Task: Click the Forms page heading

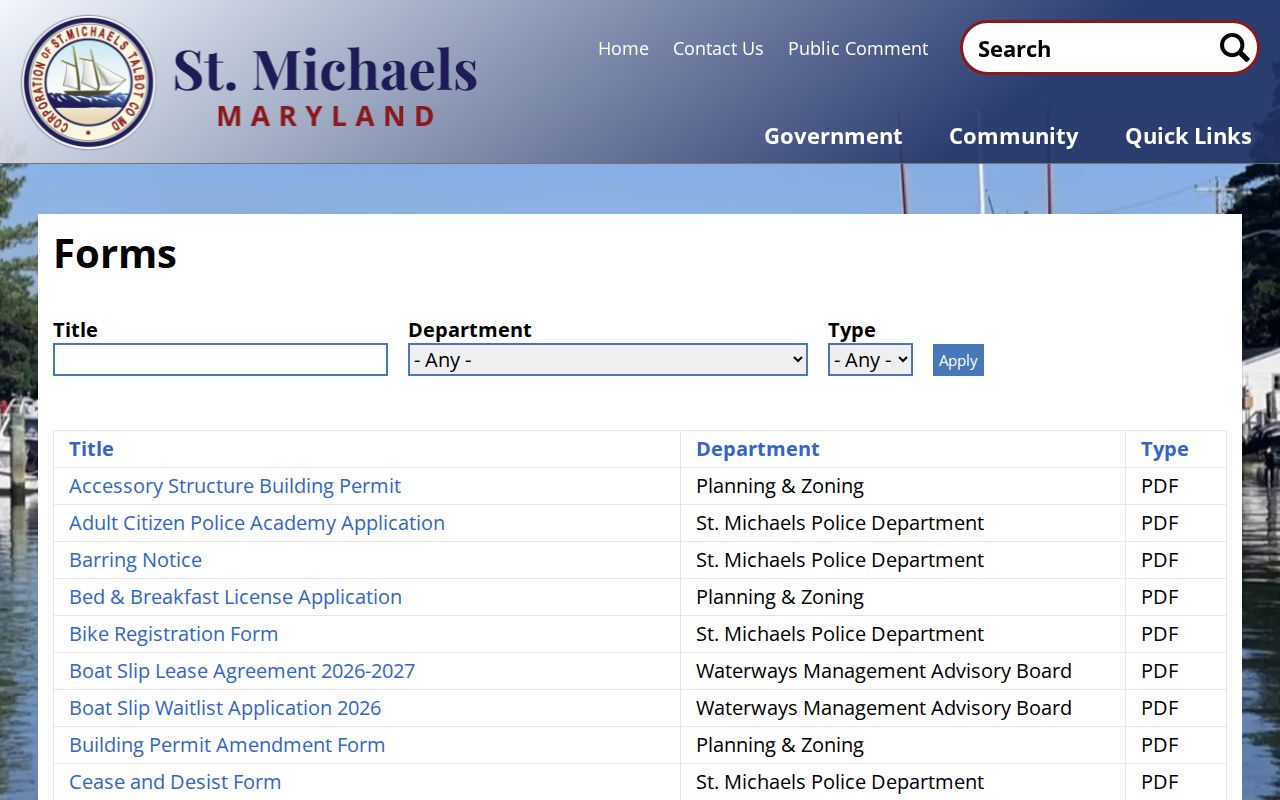Action: [115, 254]
